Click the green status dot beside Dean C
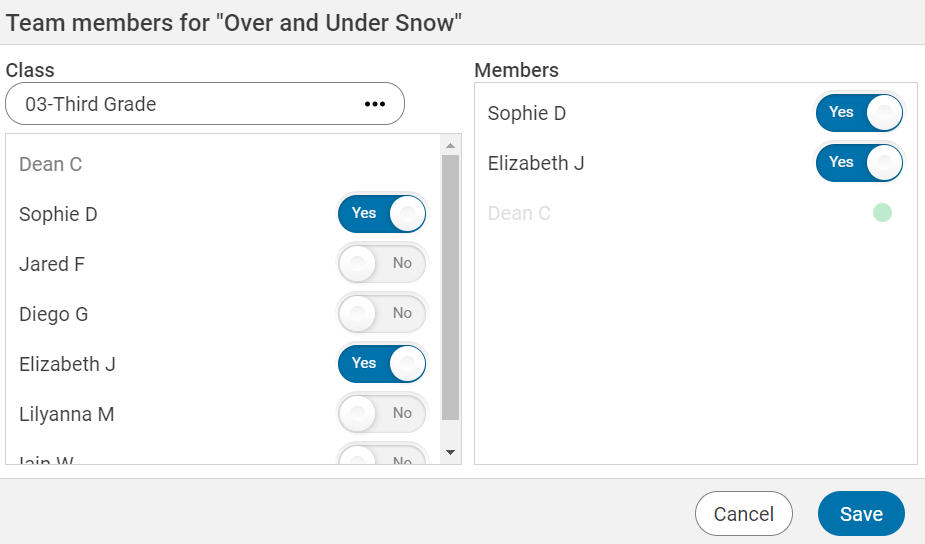Viewport: 925px width, 544px height. coord(882,212)
